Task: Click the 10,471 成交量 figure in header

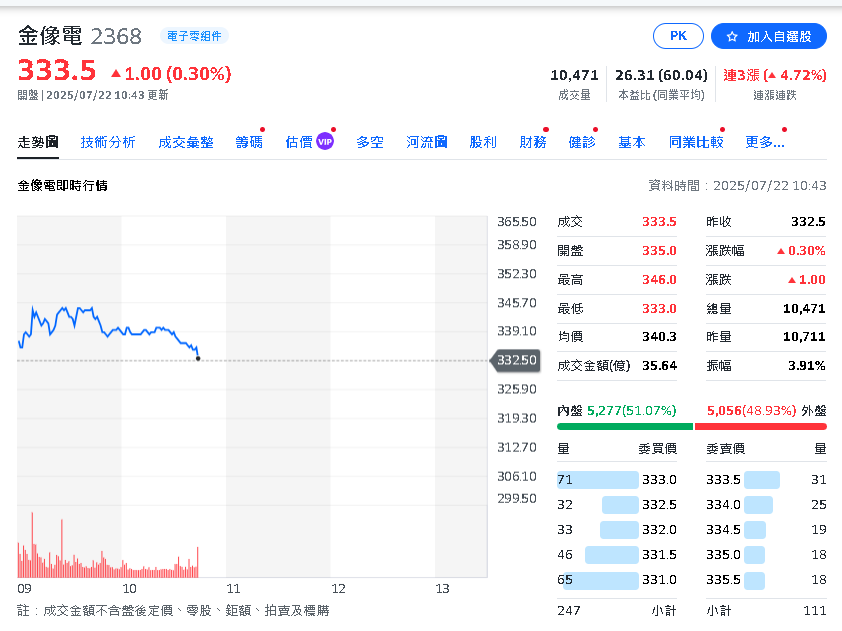Action: pos(574,75)
